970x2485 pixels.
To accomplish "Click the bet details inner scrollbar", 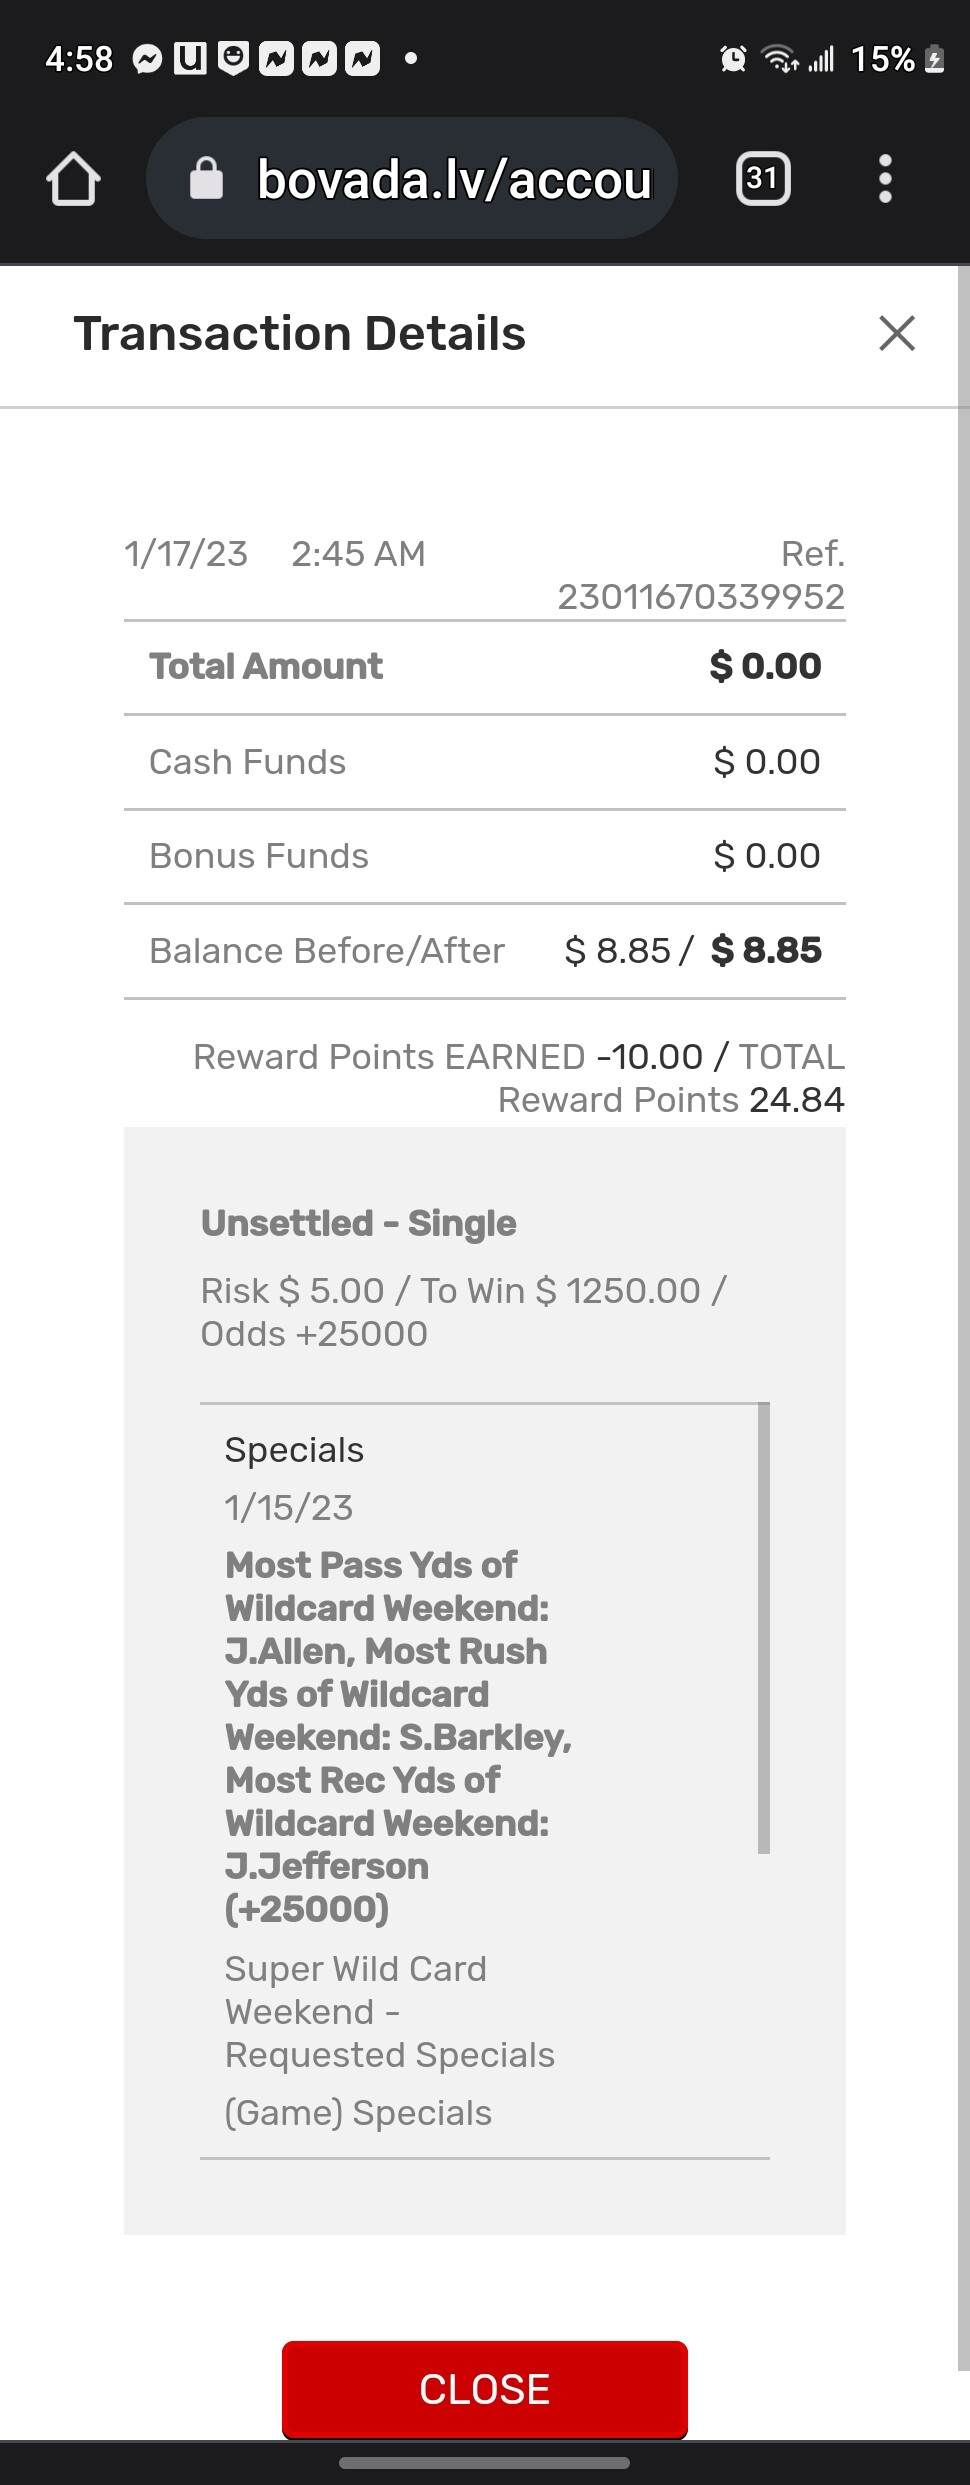I will [764, 1628].
